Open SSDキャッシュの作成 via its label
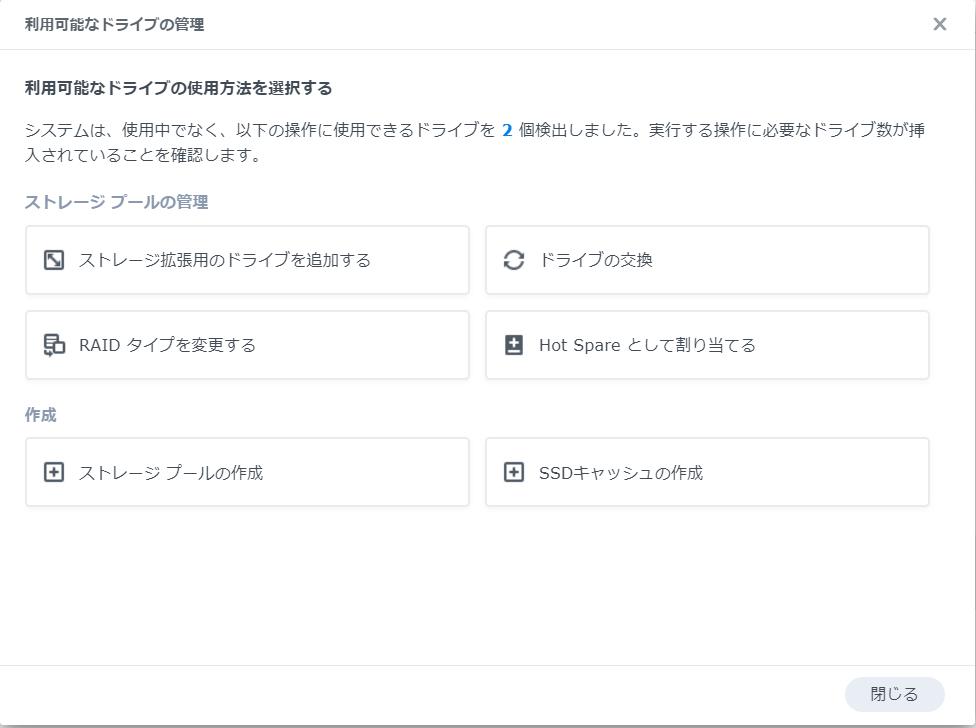Image resolution: width=976 pixels, height=728 pixels. pyautogui.click(x=620, y=472)
